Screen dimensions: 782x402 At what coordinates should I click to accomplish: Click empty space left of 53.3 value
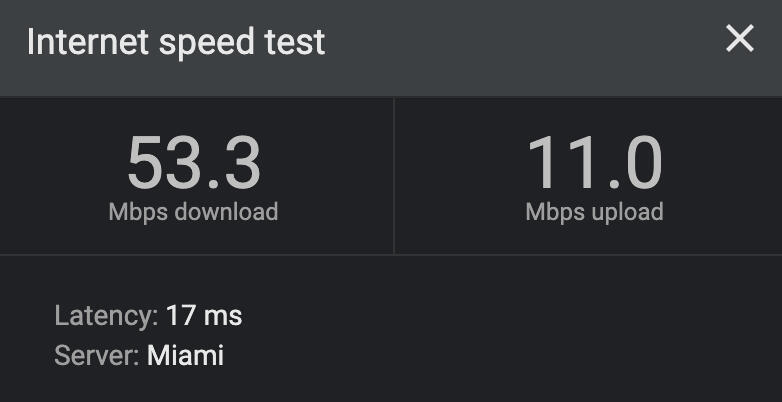click(60, 165)
